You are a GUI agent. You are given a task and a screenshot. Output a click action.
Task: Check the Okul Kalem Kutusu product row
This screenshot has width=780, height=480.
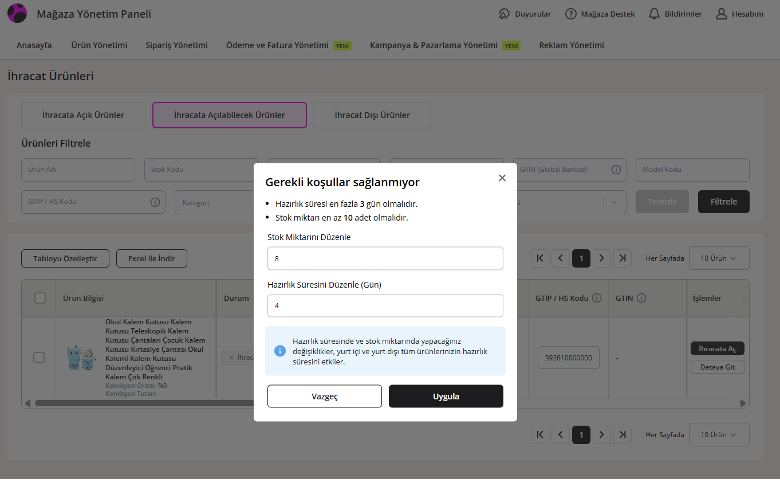39,358
